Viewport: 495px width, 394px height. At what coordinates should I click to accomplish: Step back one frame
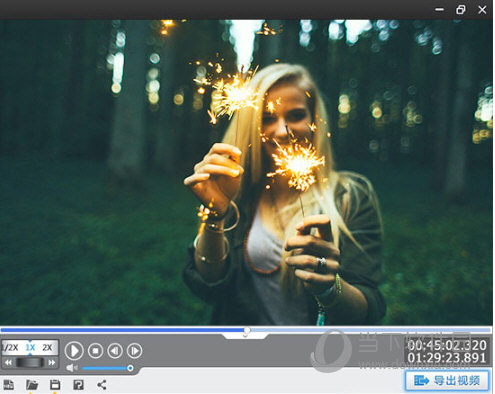(115, 351)
